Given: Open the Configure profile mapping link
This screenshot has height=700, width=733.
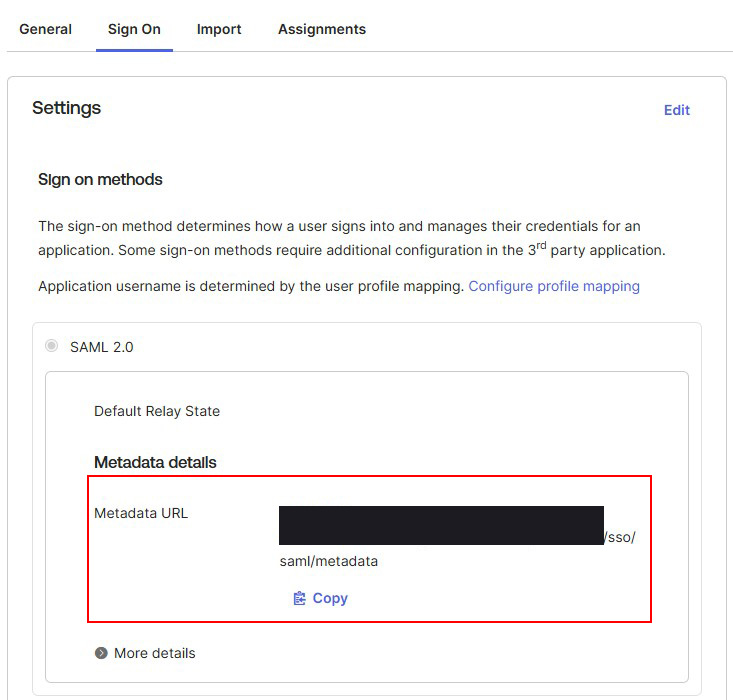Looking at the screenshot, I should pyautogui.click(x=554, y=286).
